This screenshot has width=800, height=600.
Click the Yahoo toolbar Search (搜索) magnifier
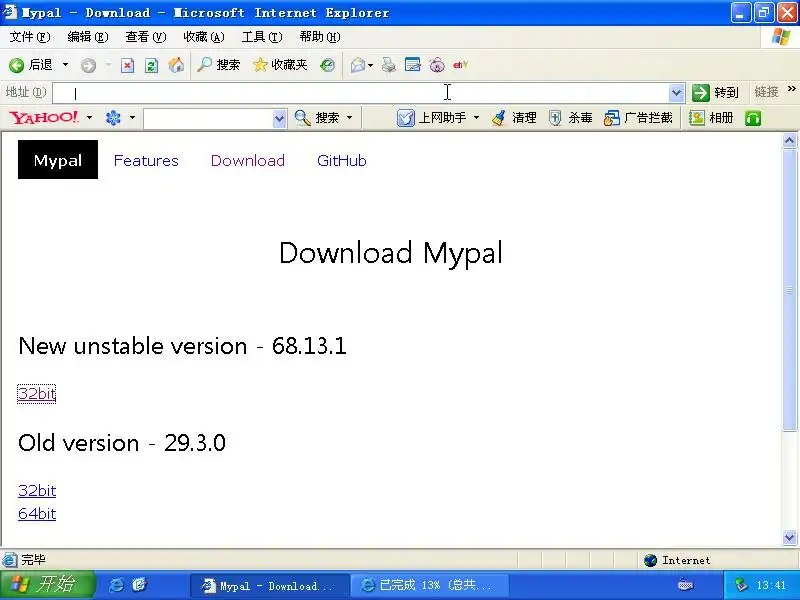tap(317, 118)
